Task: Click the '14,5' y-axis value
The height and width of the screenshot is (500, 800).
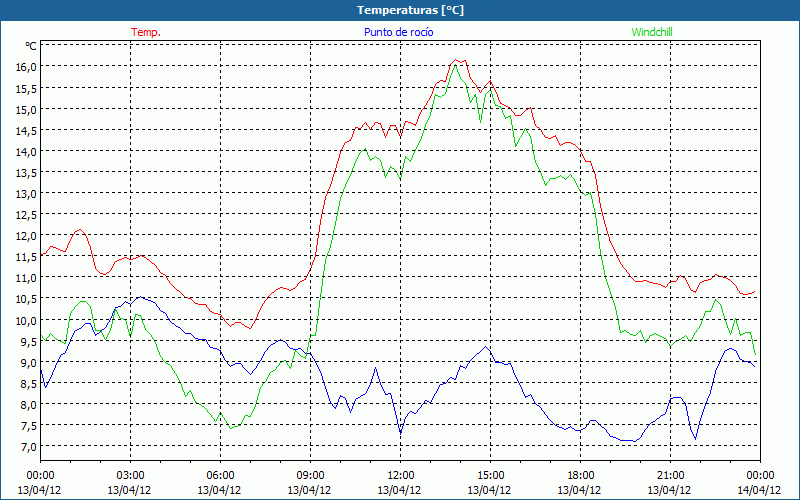Action: click(27, 130)
